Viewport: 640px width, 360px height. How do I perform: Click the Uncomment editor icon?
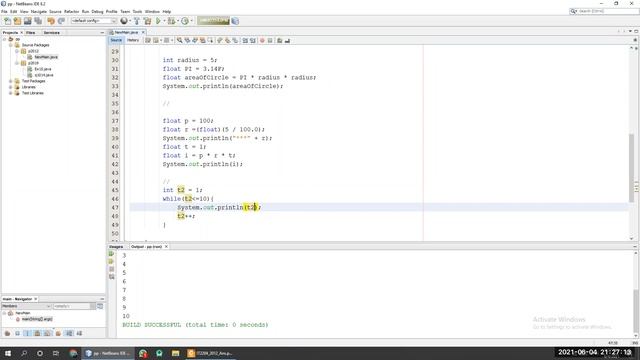pyautogui.click(x=288, y=40)
